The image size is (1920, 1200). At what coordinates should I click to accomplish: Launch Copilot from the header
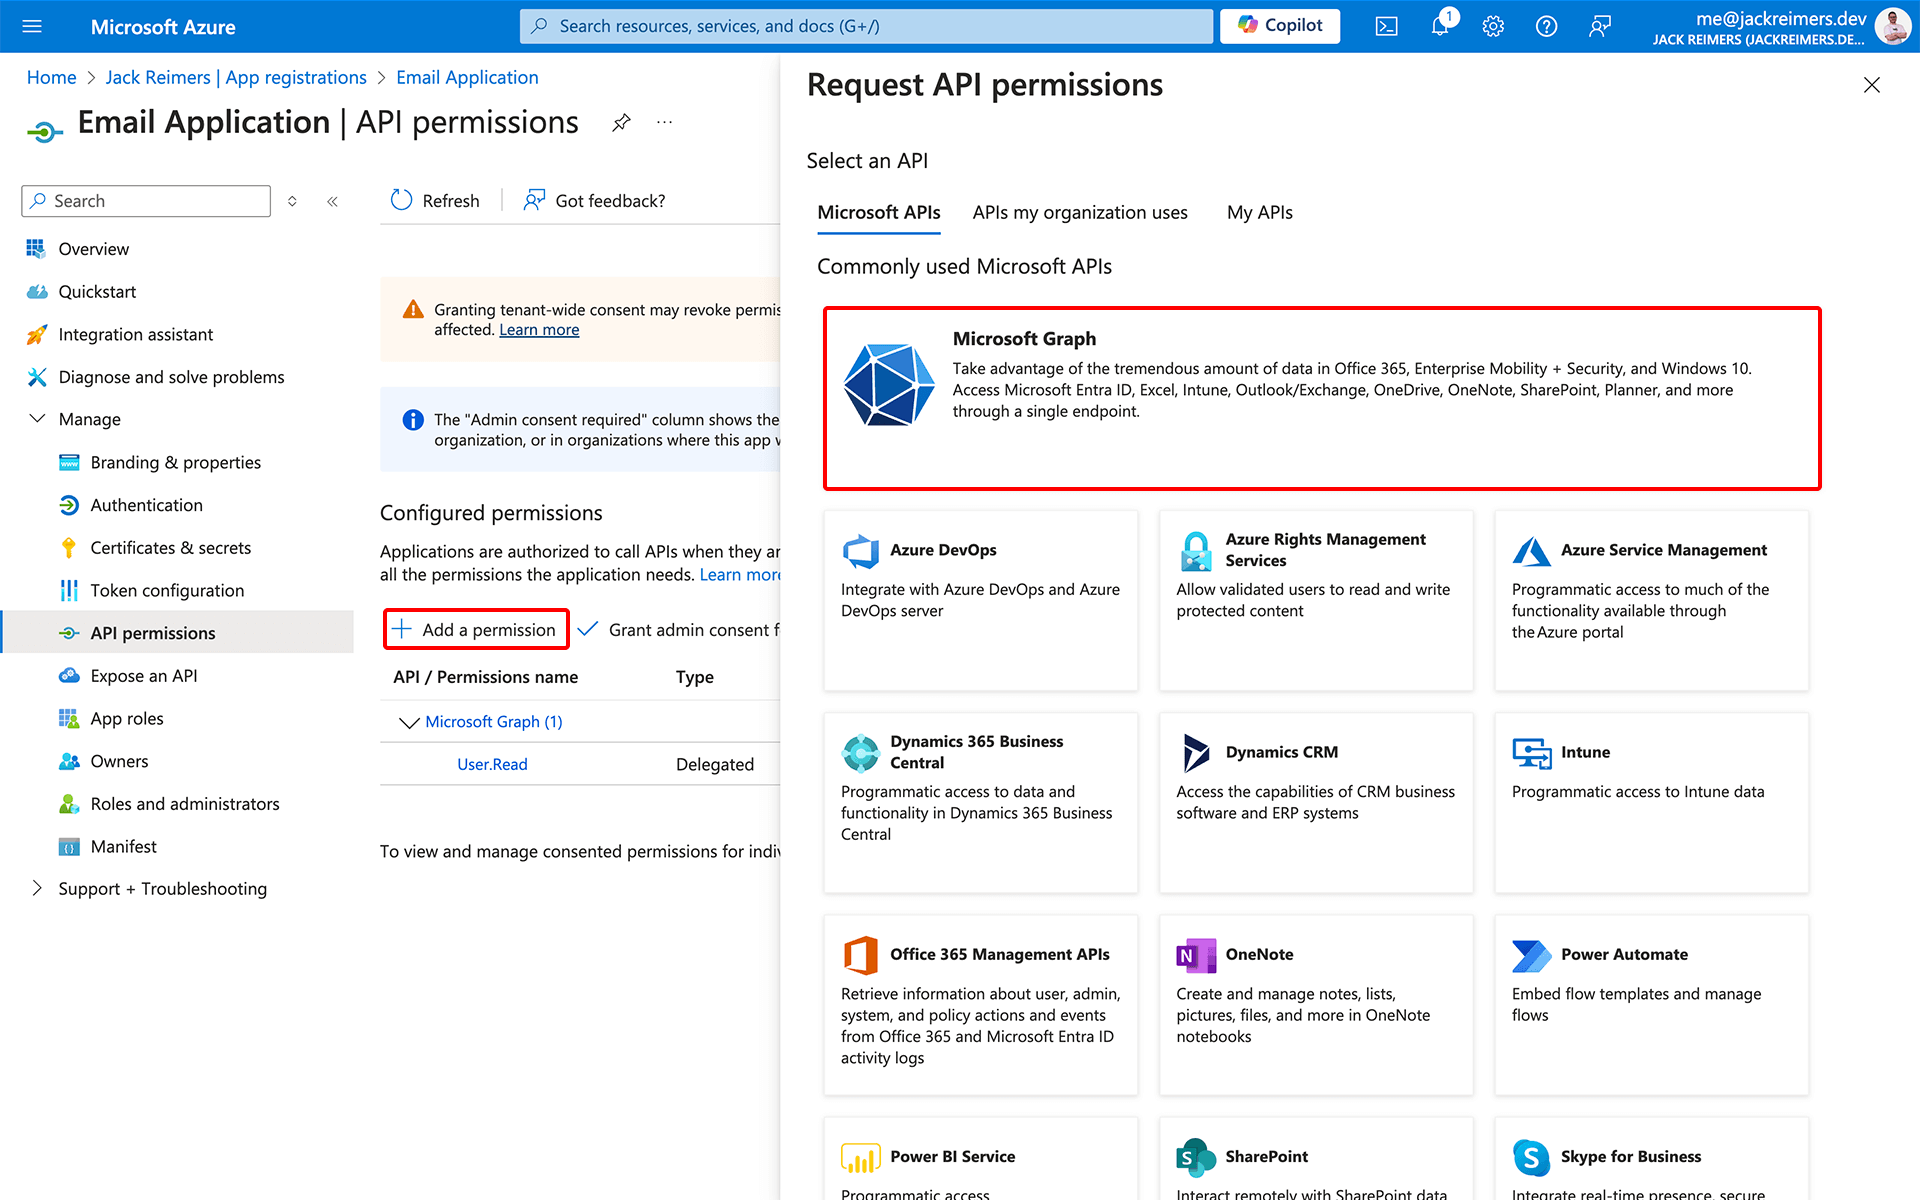(x=1280, y=26)
